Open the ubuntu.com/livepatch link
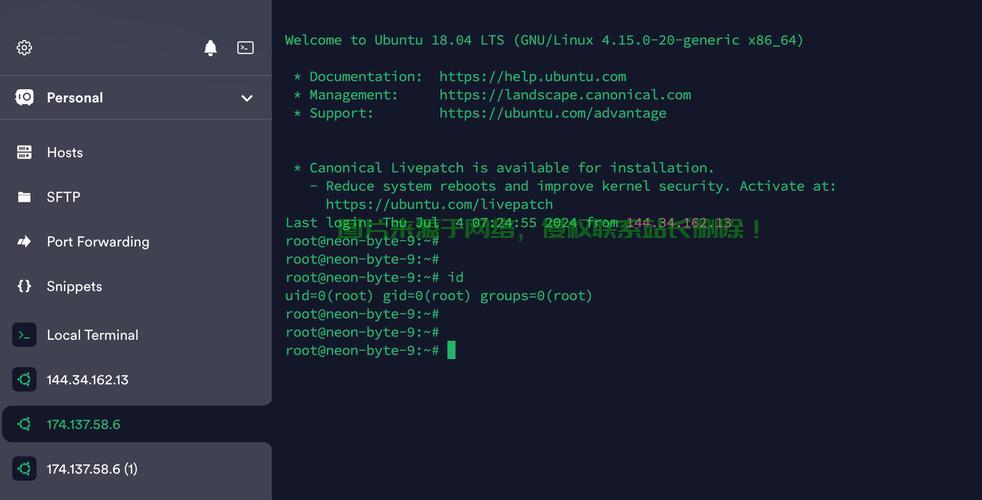 coord(439,204)
